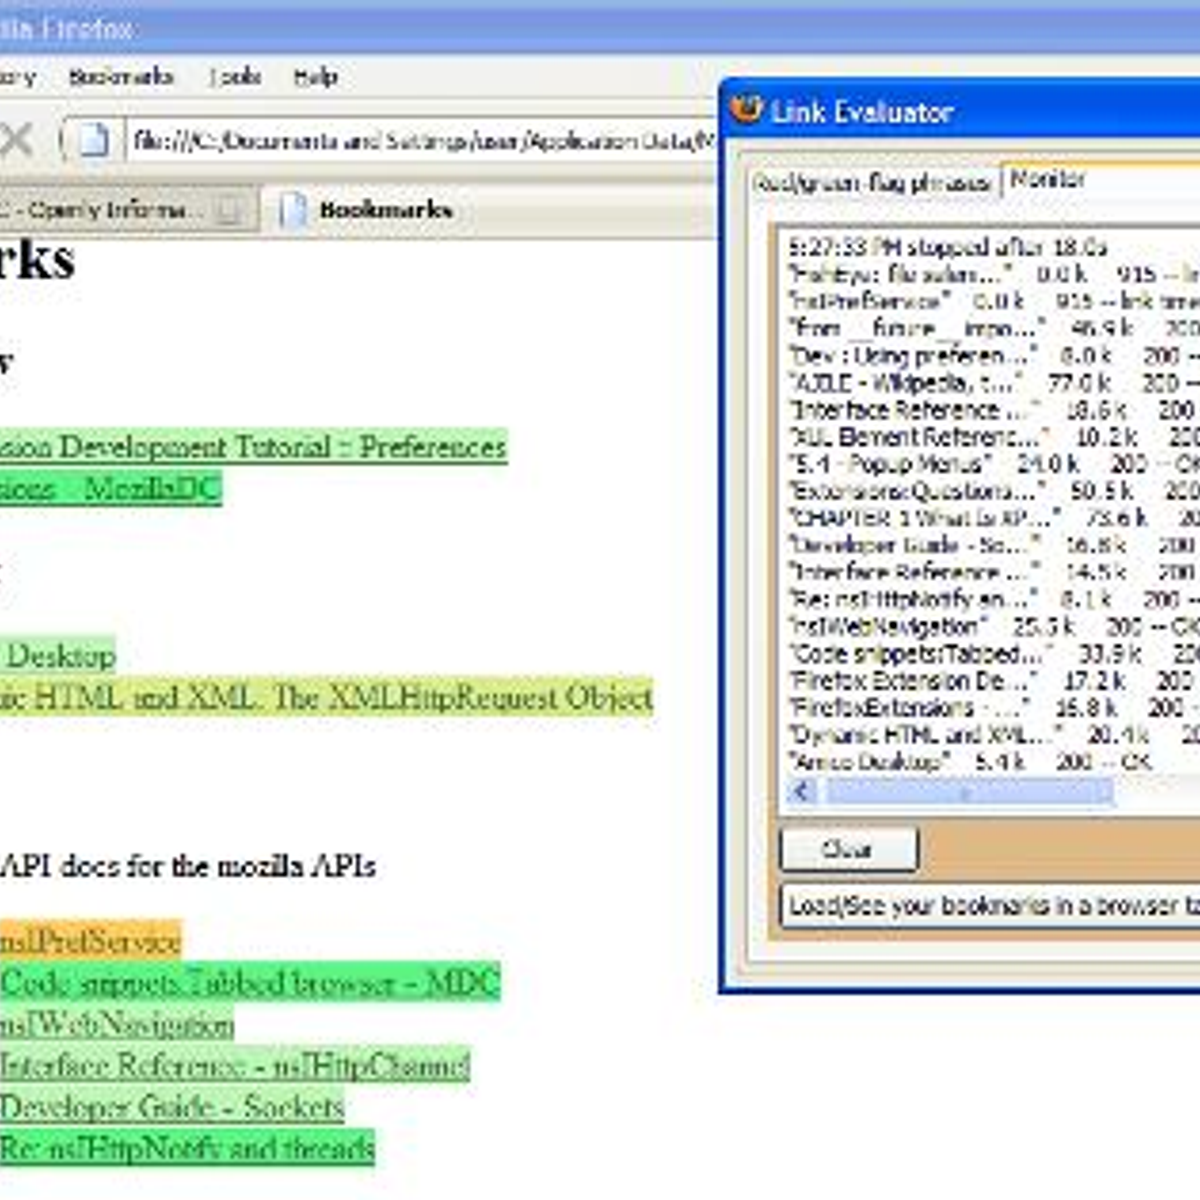Screen dimensions: 1200x1200
Task: Open Extension Development Tutorial : Preferences link
Action: (253, 447)
